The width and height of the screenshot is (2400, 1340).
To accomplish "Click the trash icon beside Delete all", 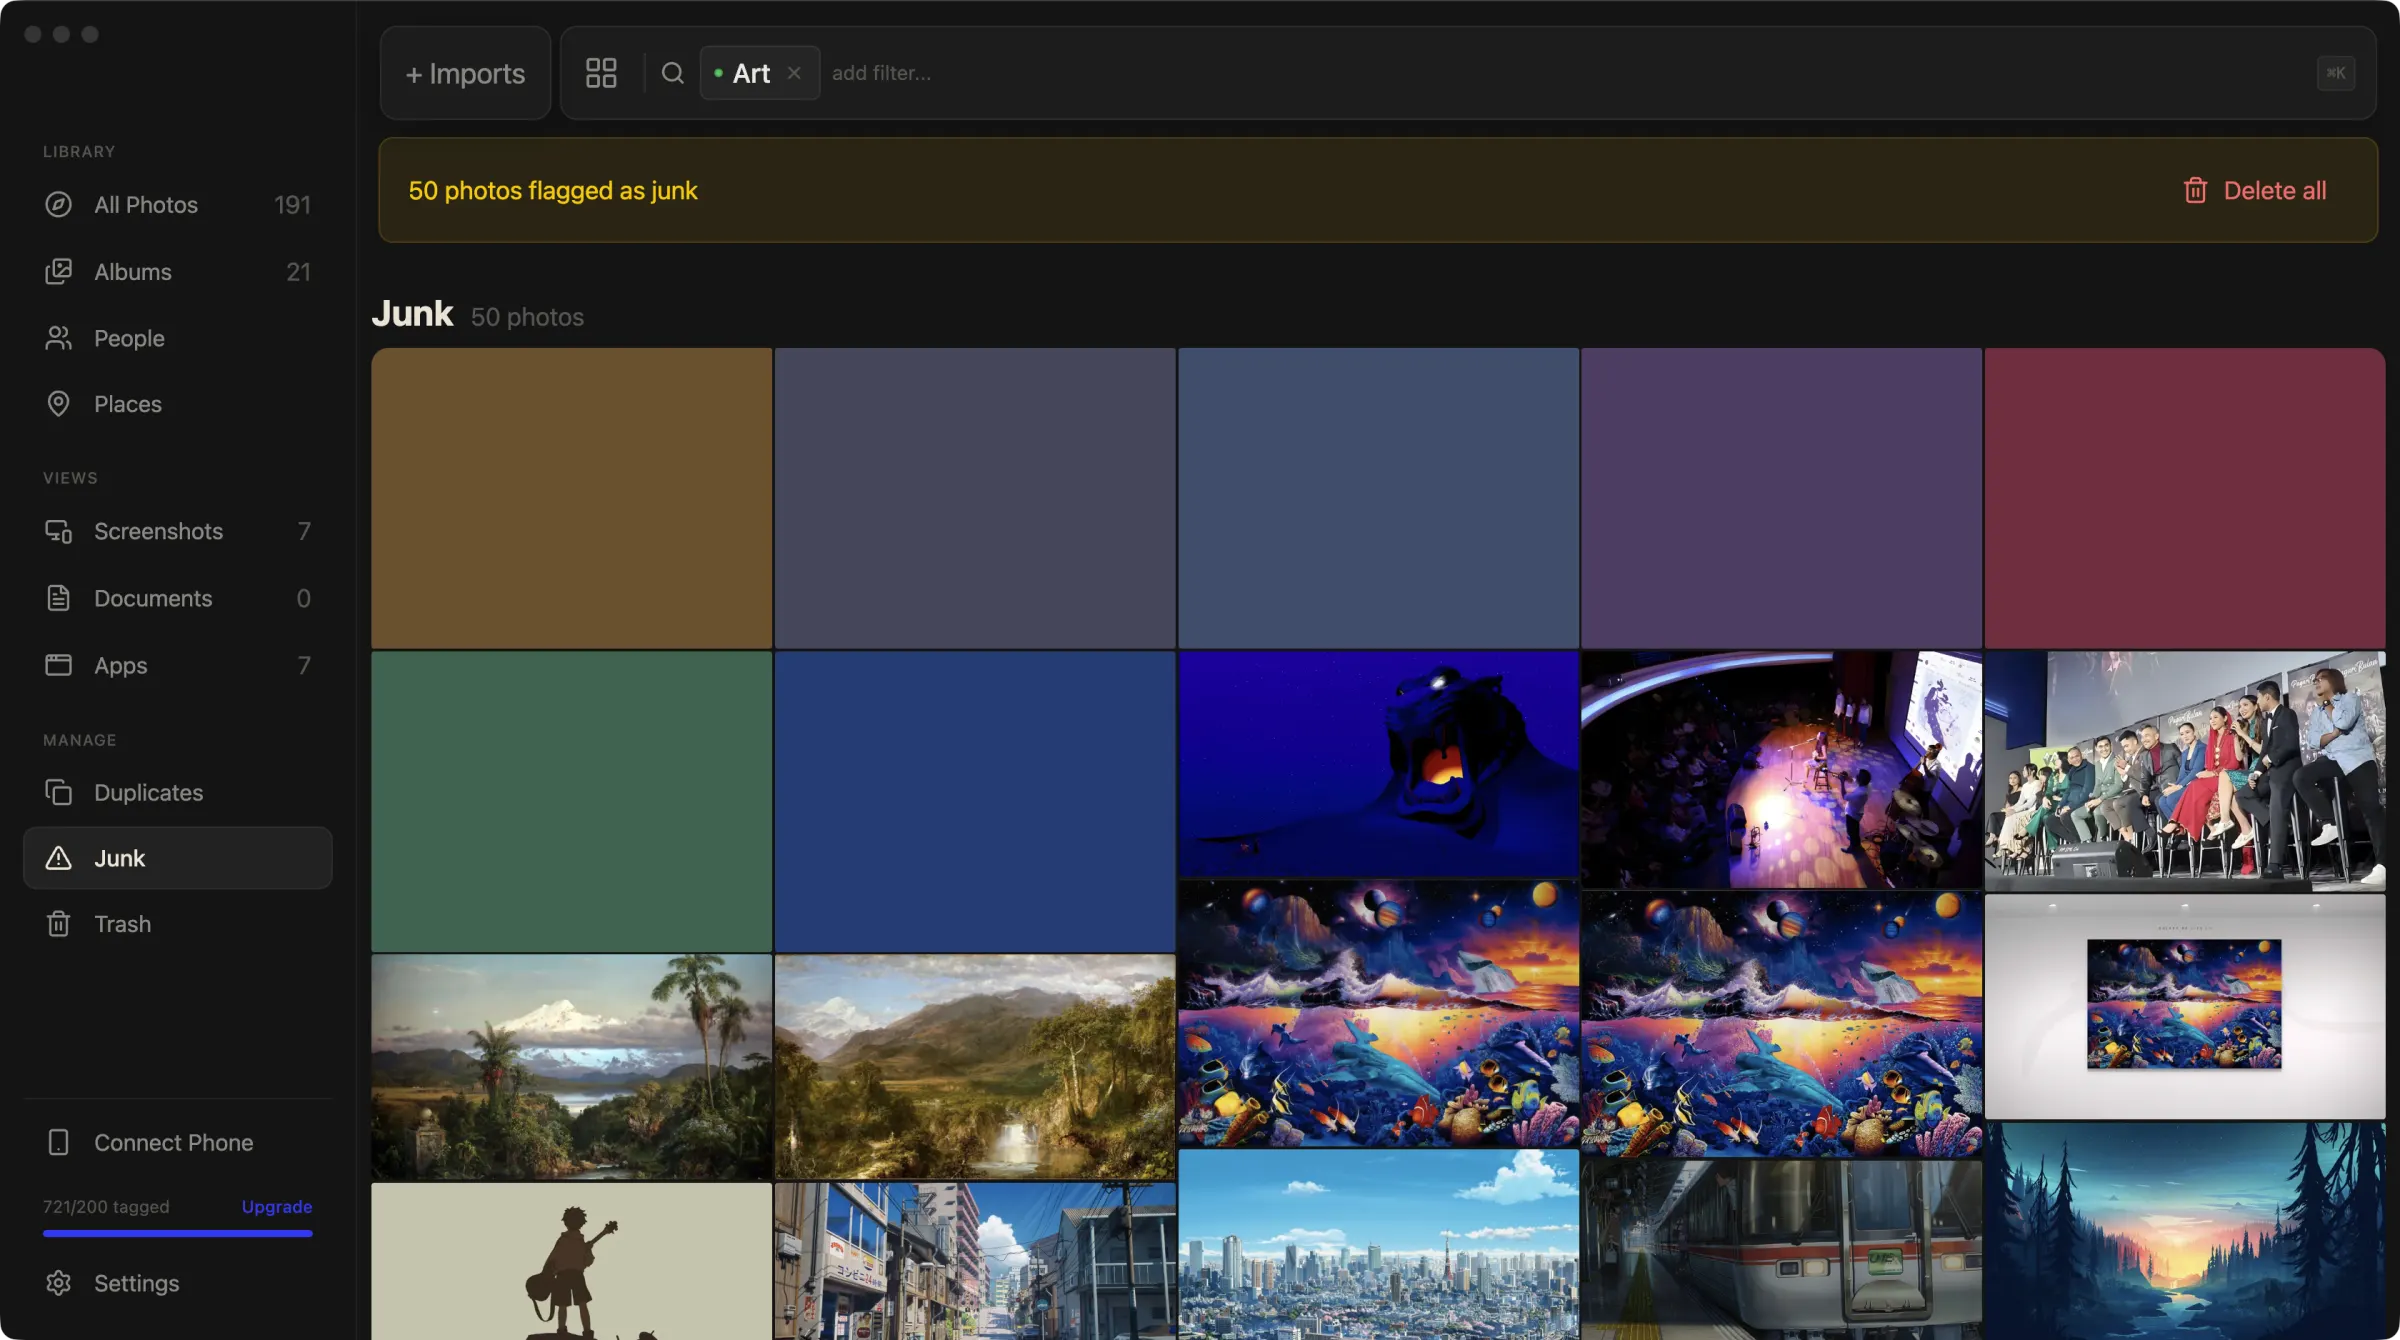I will tap(2195, 190).
